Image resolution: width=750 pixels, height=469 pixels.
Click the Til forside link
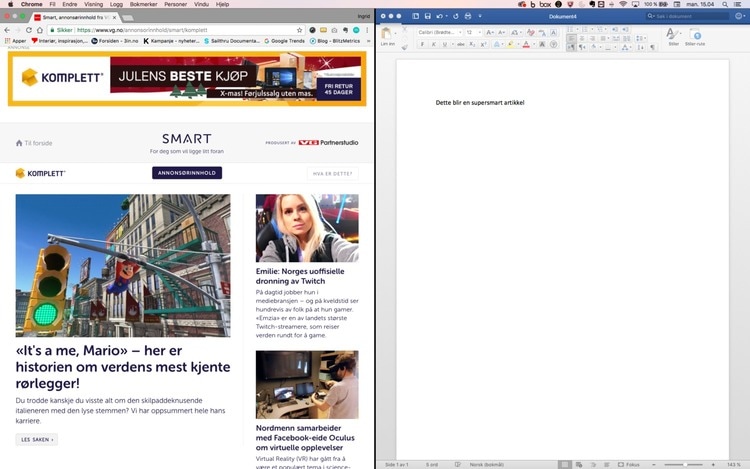tap(34, 143)
